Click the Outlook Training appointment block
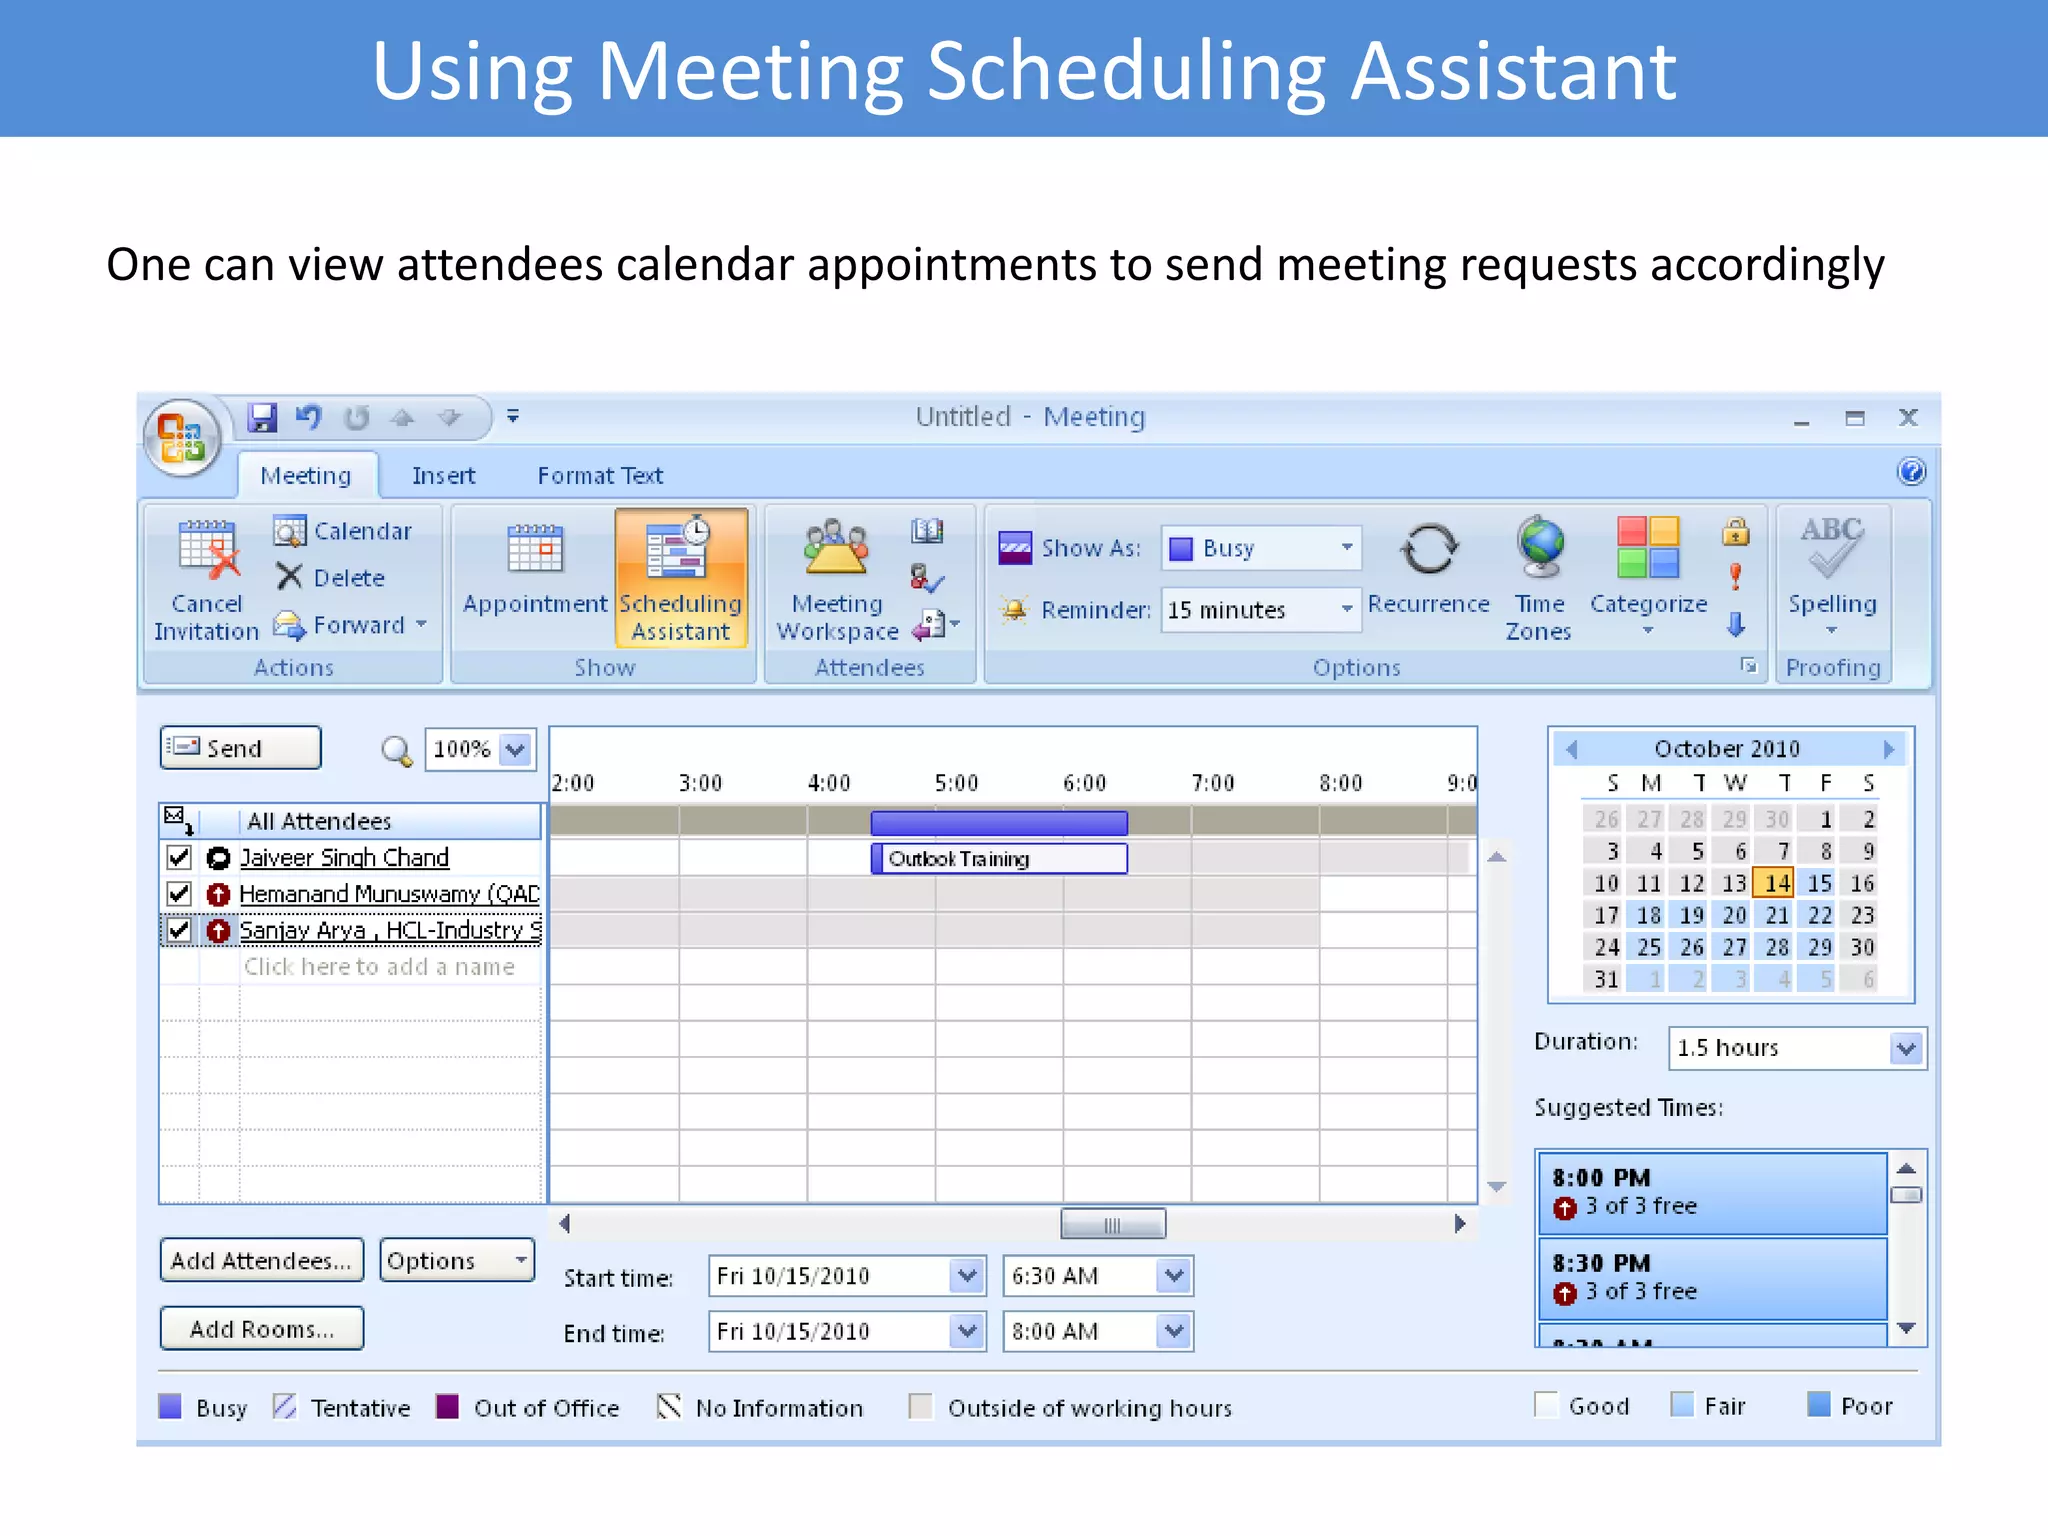Image resolution: width=2048 pixels, height=1536 pixels. tap(999, 858)
